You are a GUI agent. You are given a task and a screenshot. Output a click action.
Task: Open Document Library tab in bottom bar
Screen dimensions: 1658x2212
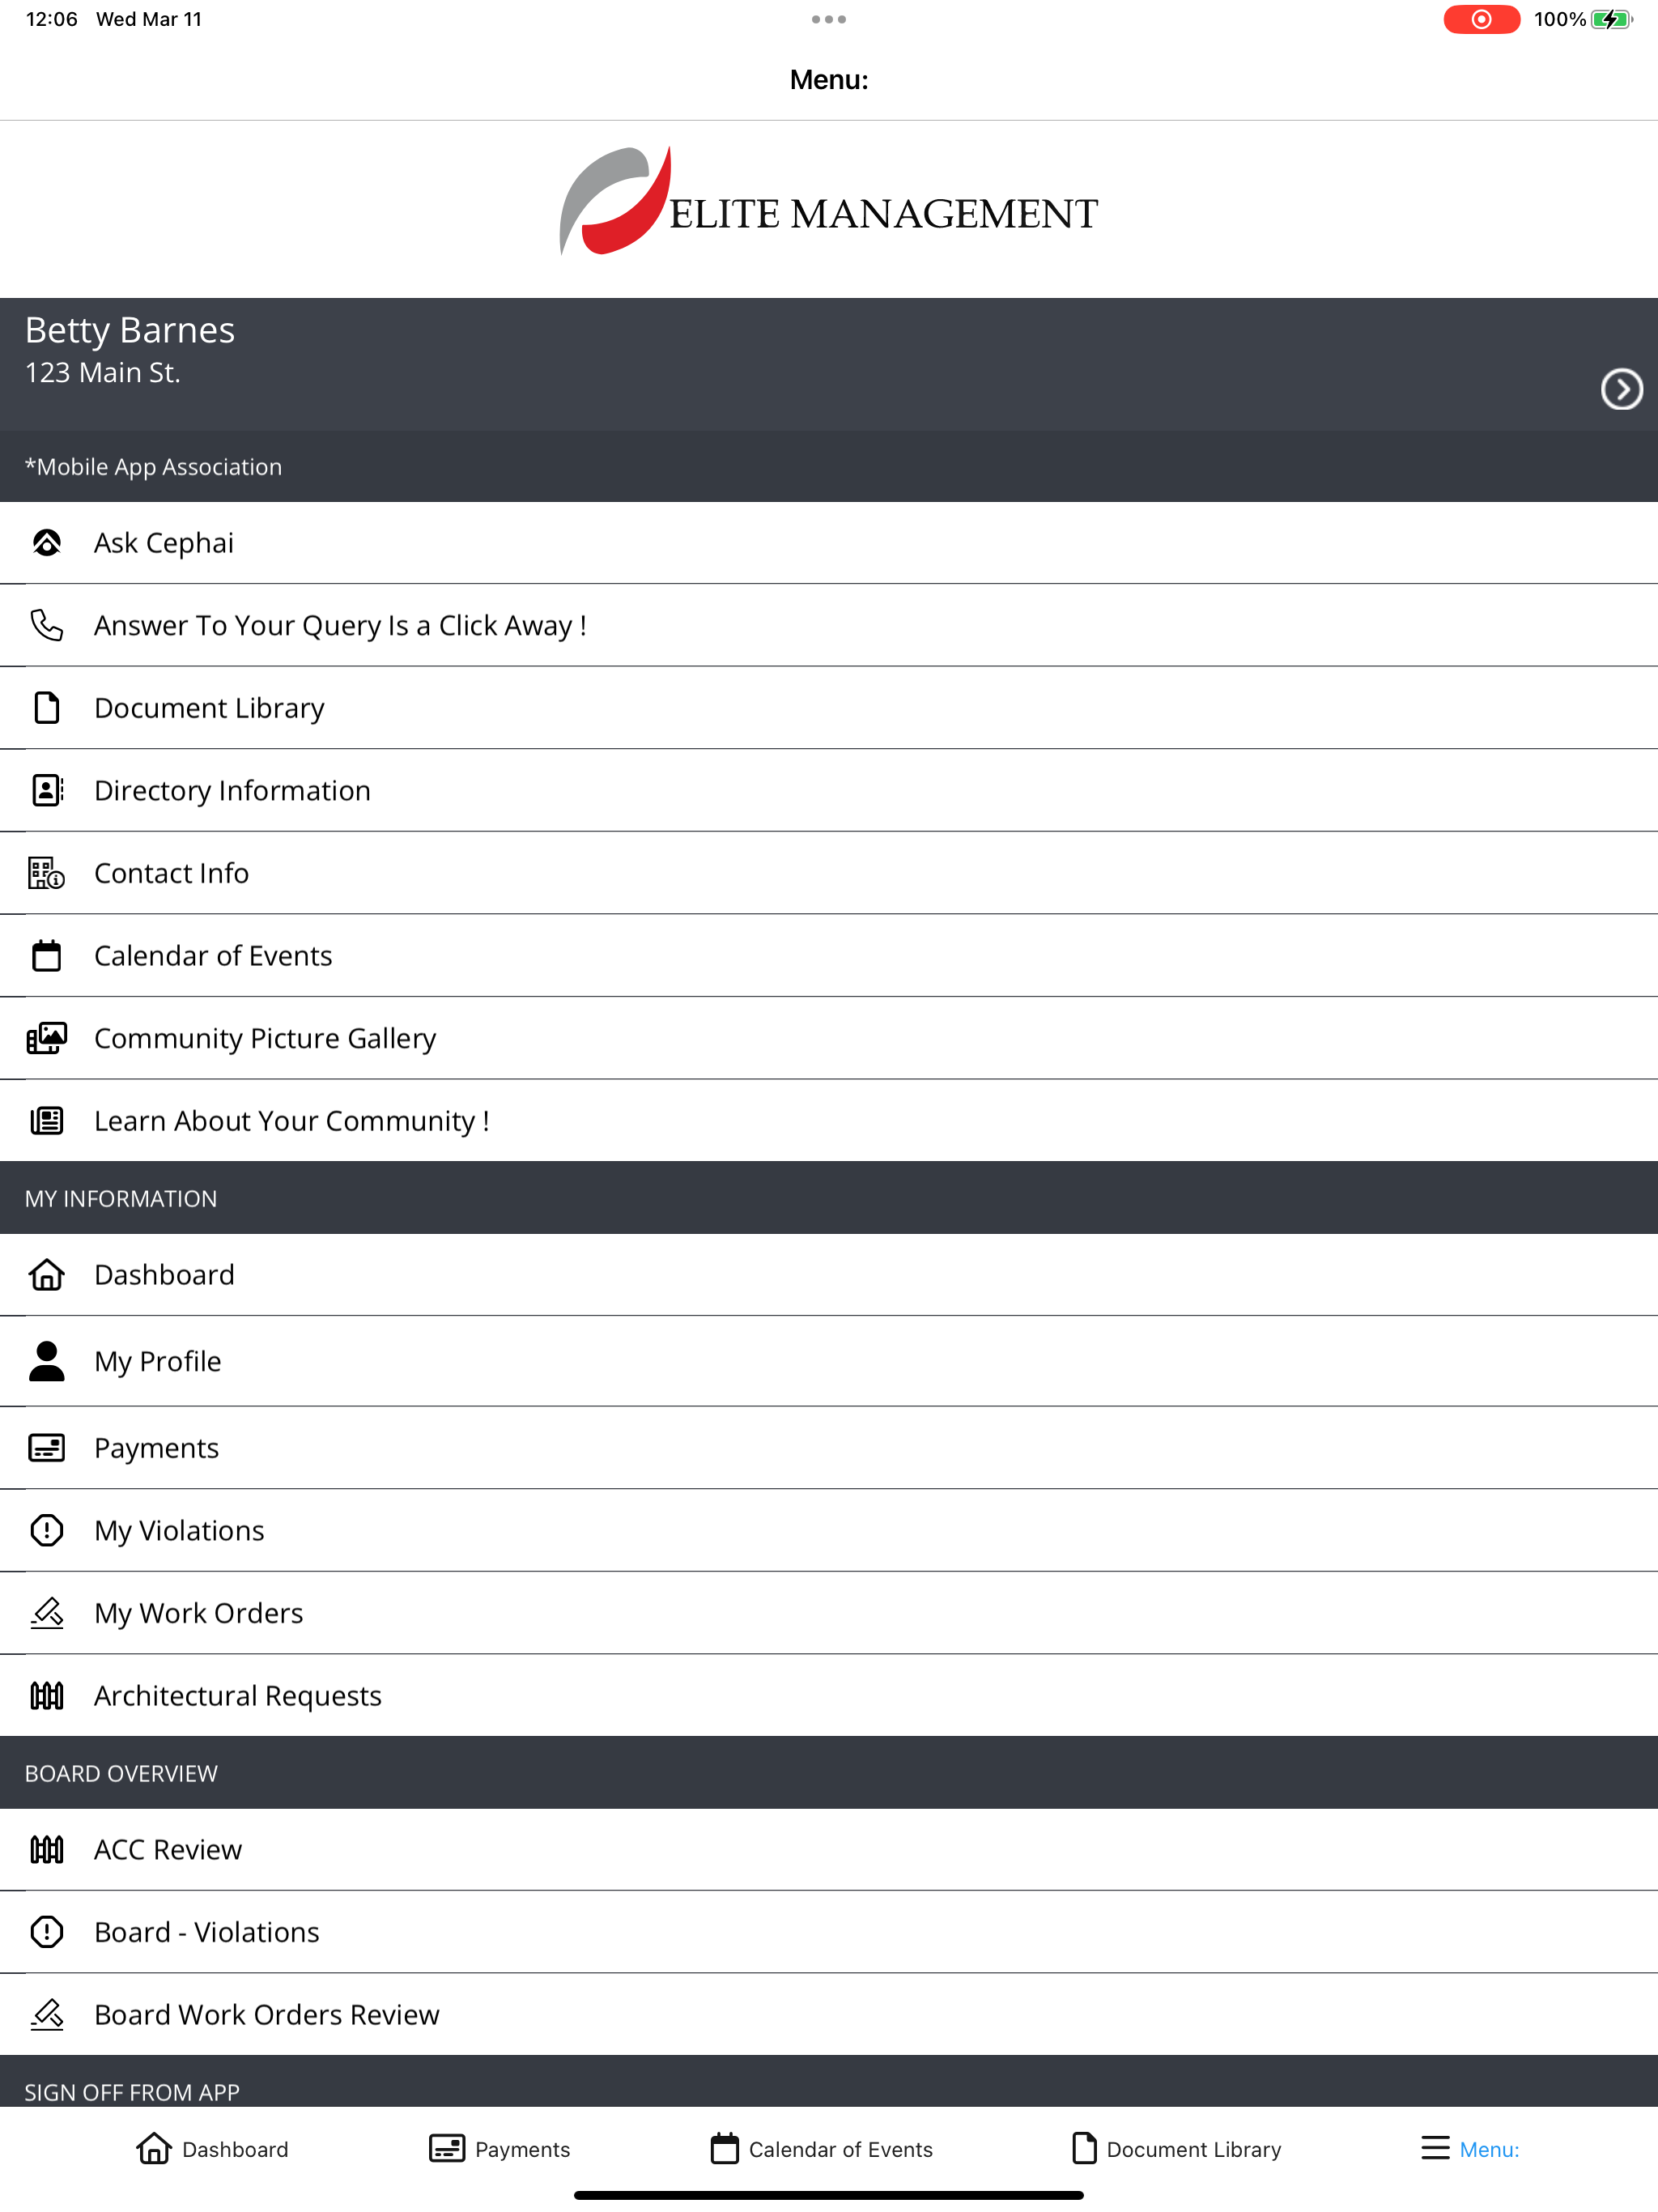1176,2149
